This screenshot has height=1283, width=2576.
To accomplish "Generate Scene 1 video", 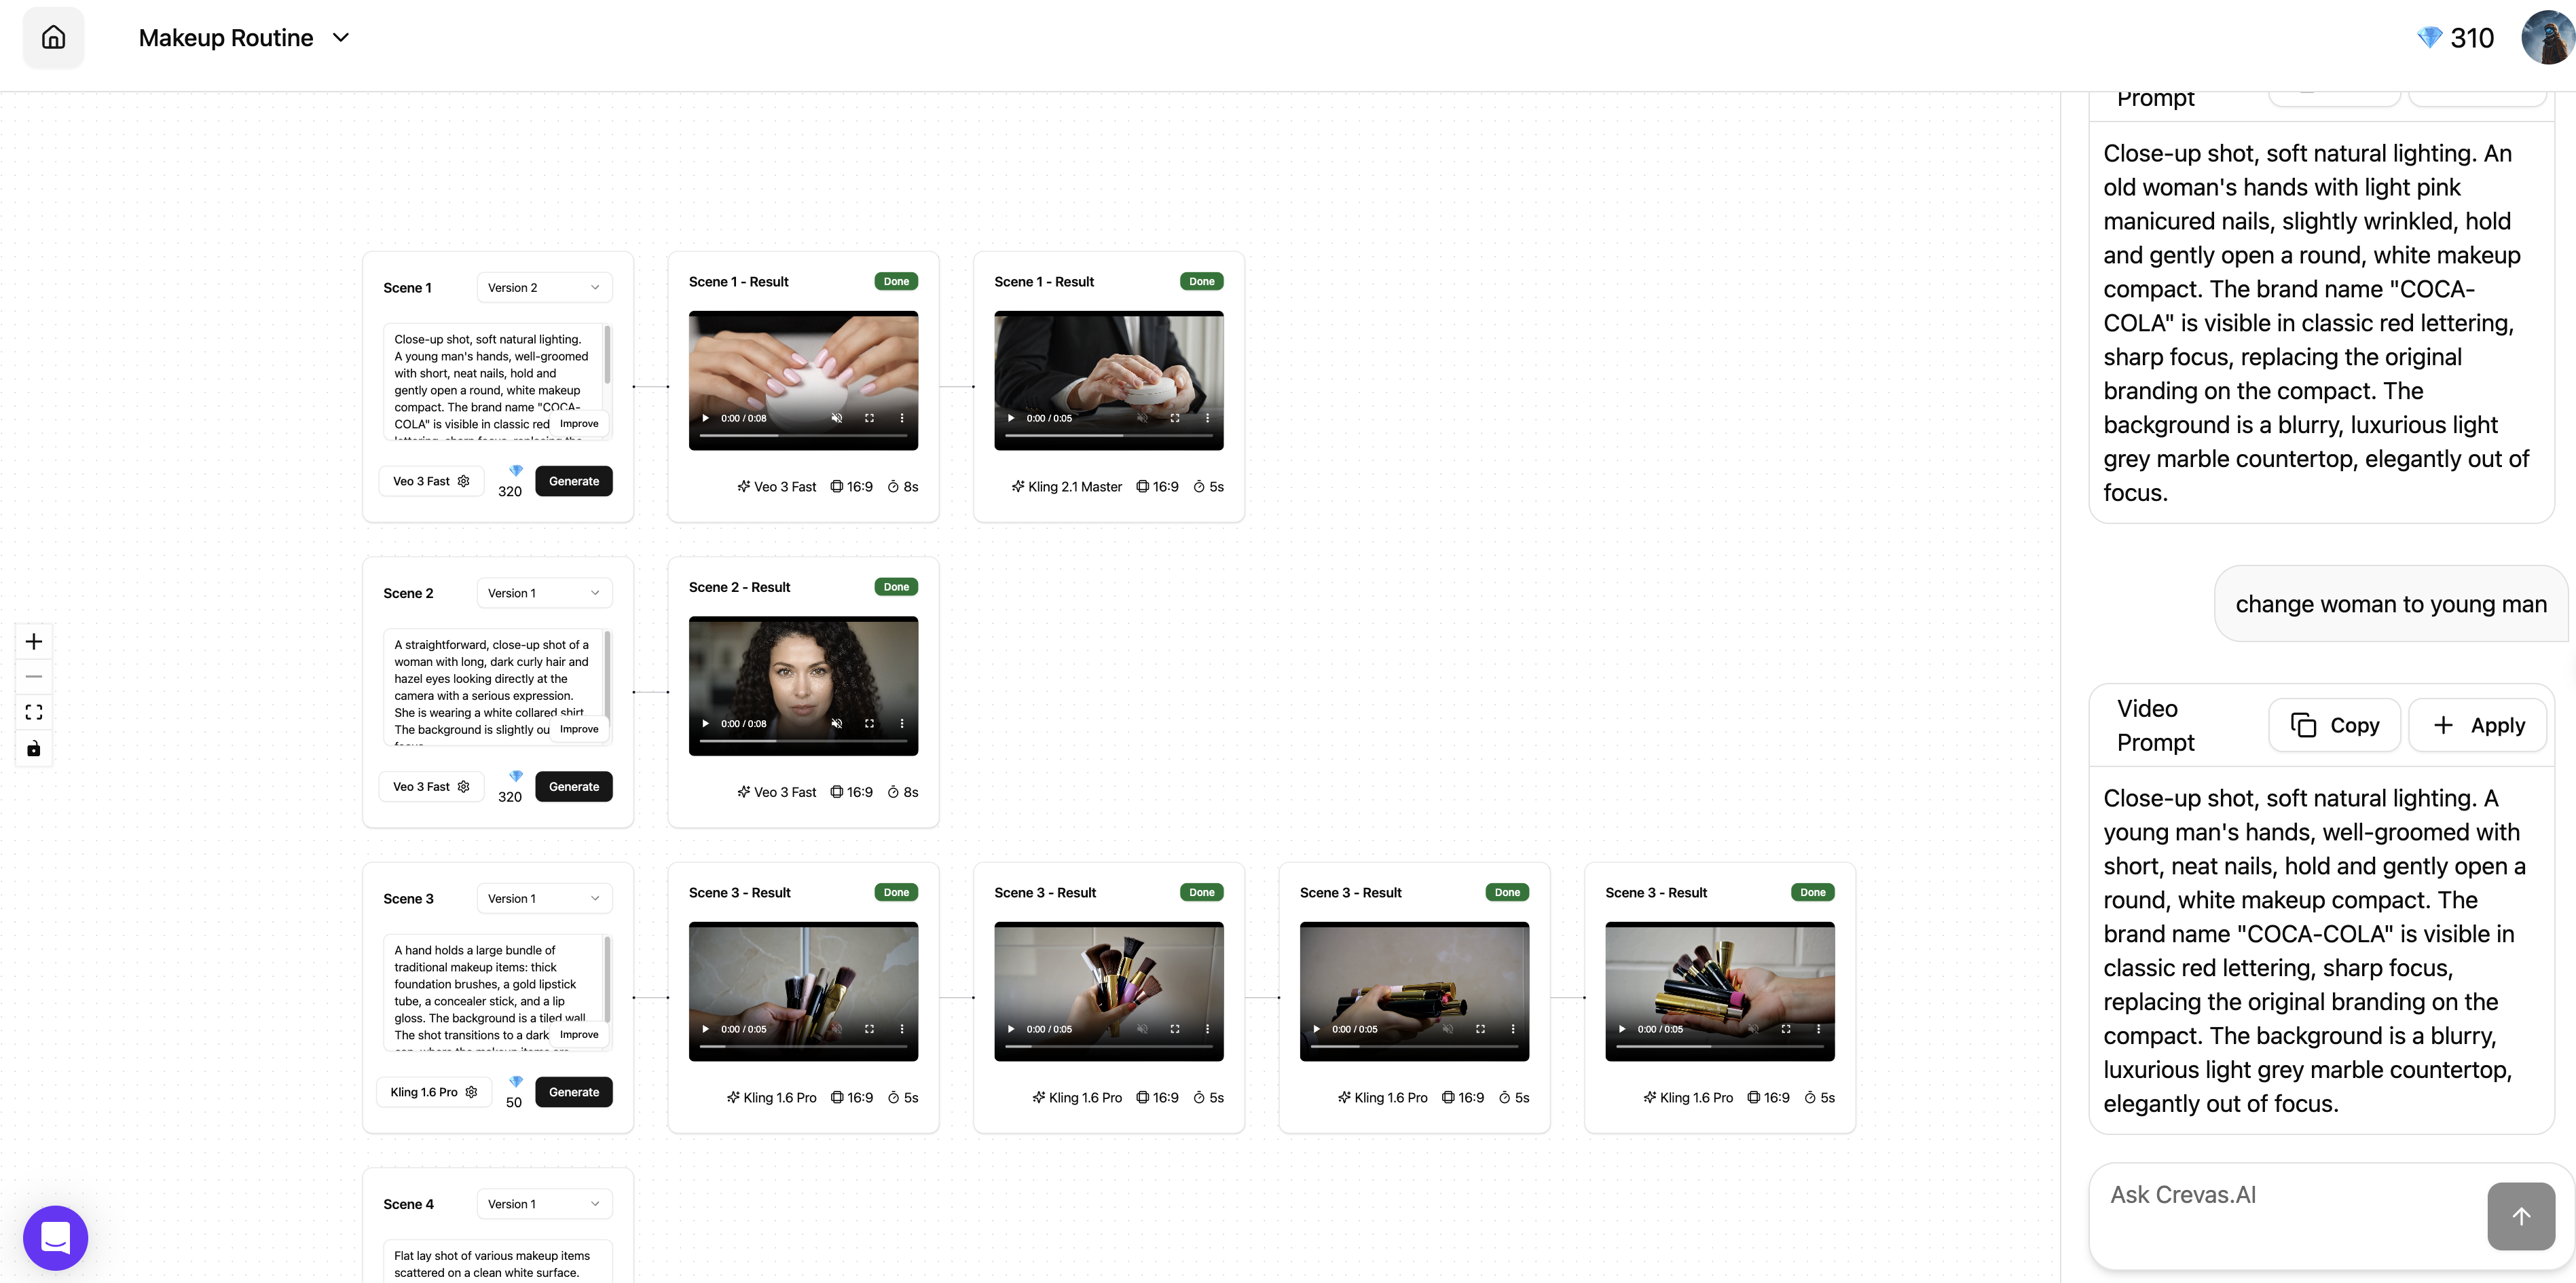I will click(x=574, y=481).
